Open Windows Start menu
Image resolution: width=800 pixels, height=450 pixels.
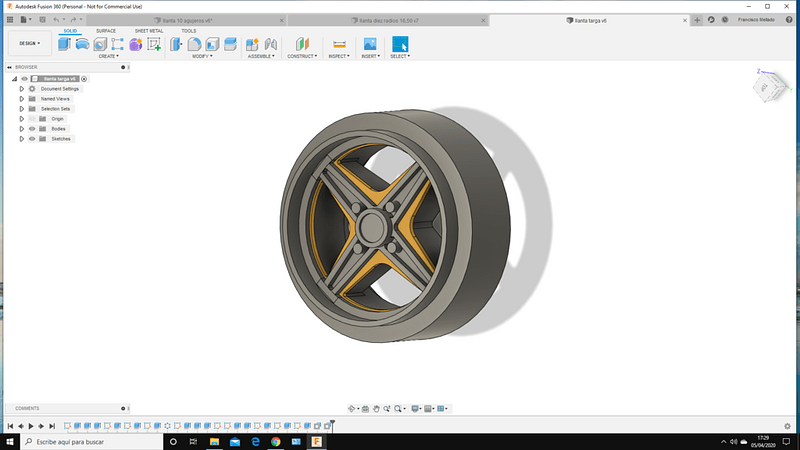[10, 442]
